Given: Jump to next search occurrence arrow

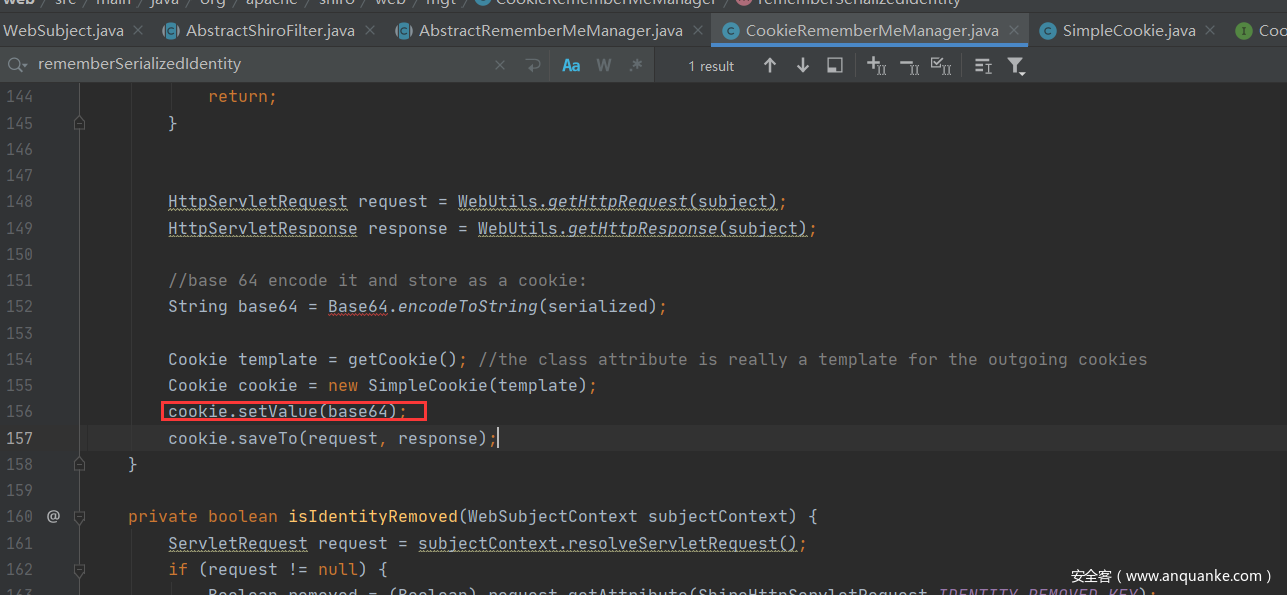Looking at the screenshot, I should [802, 66].
